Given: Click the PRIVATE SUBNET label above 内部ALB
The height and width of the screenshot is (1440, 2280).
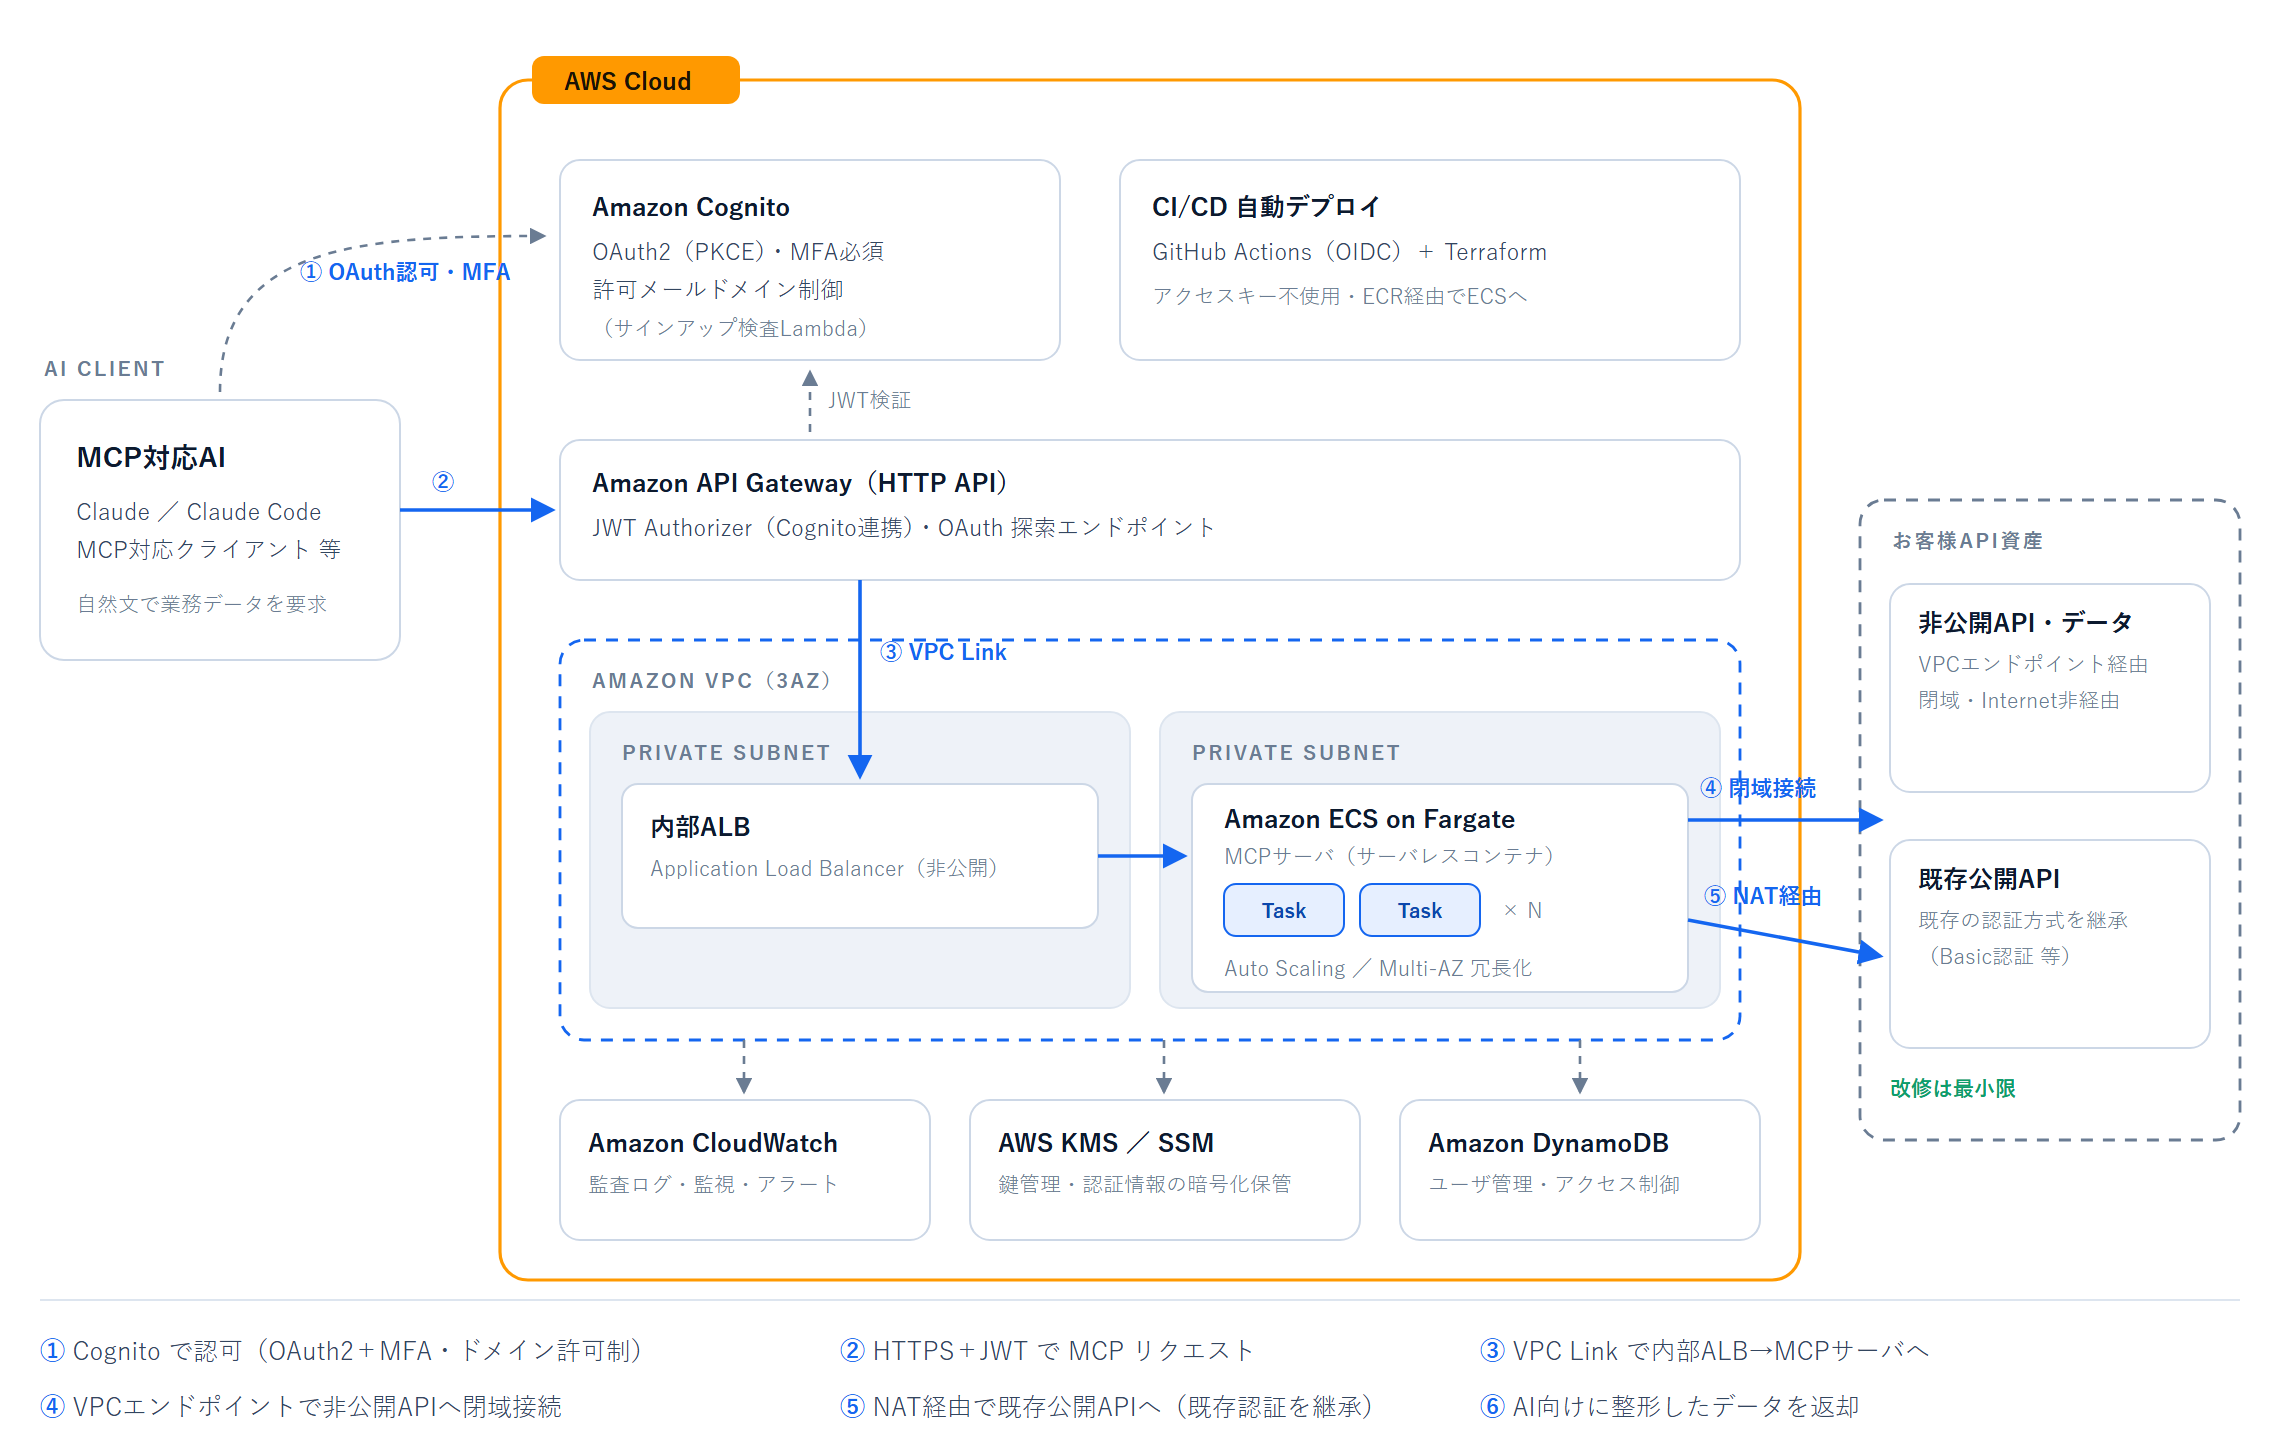Looking at the screenshot, I should [726, 753].
